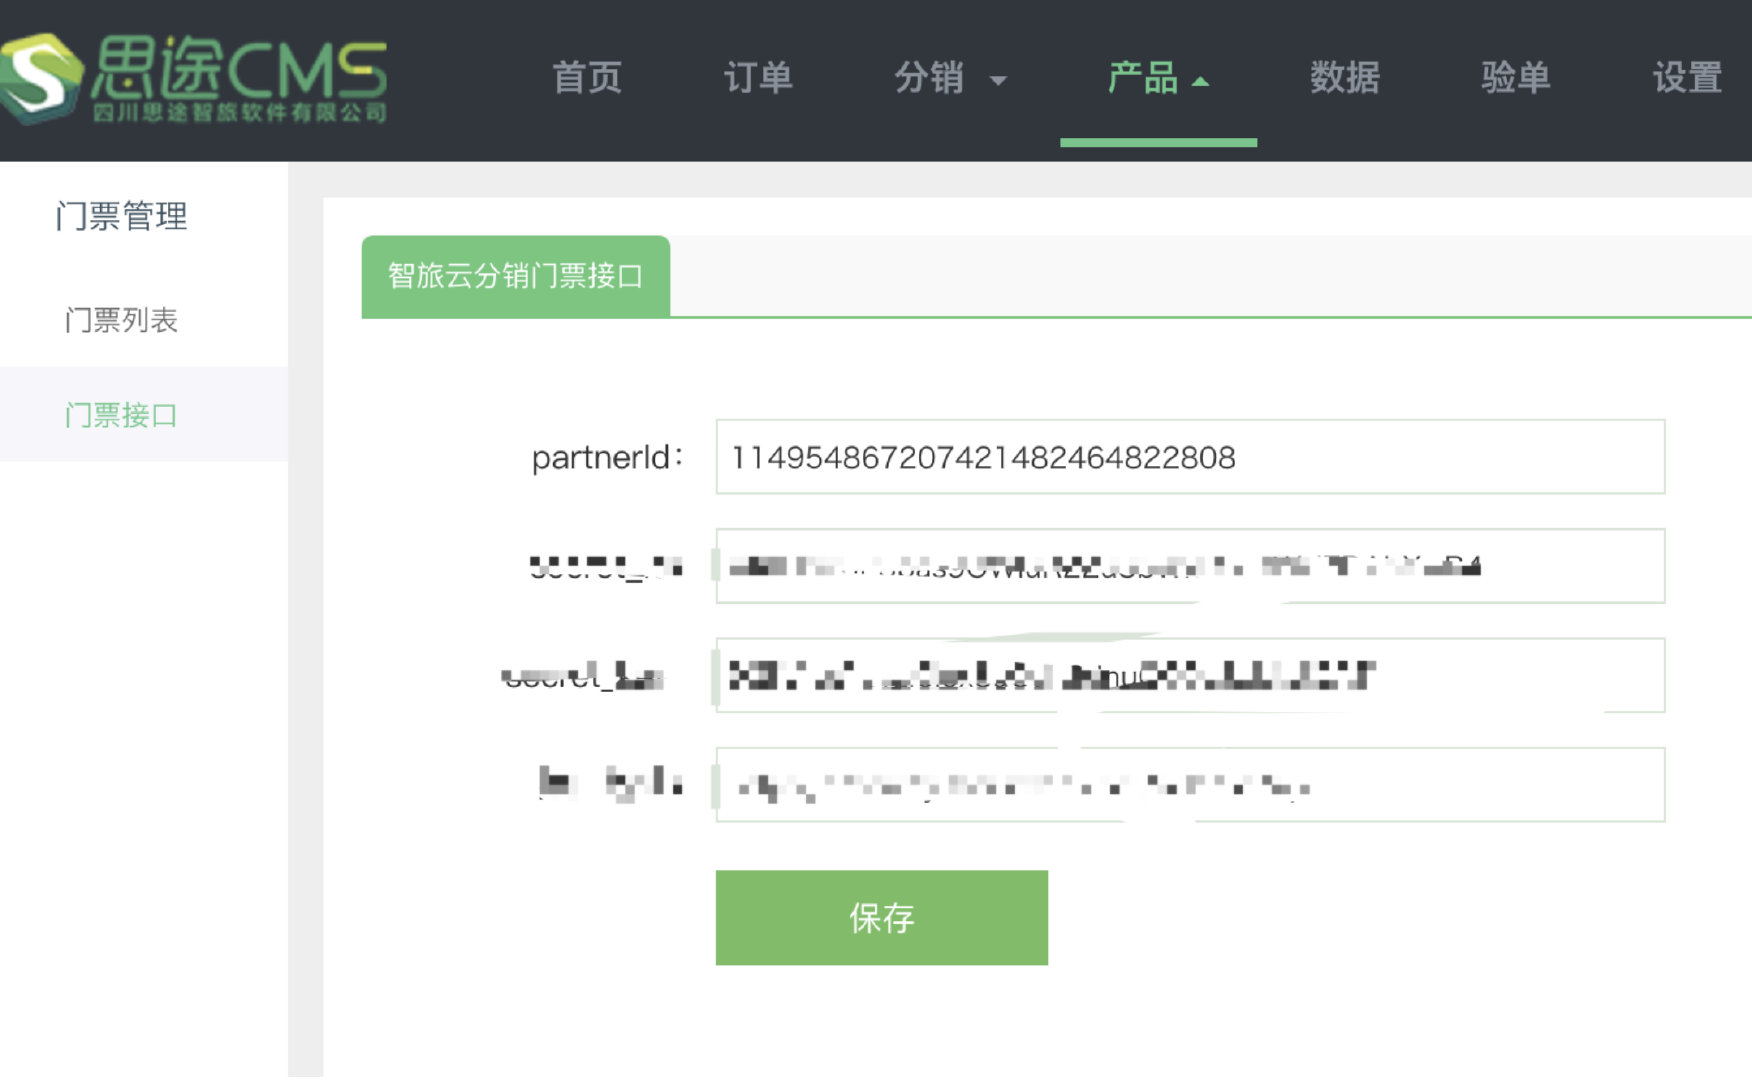Click the green S logo icon
The height and width of the screenshot is (1080, 1752).
click(40, 78)
